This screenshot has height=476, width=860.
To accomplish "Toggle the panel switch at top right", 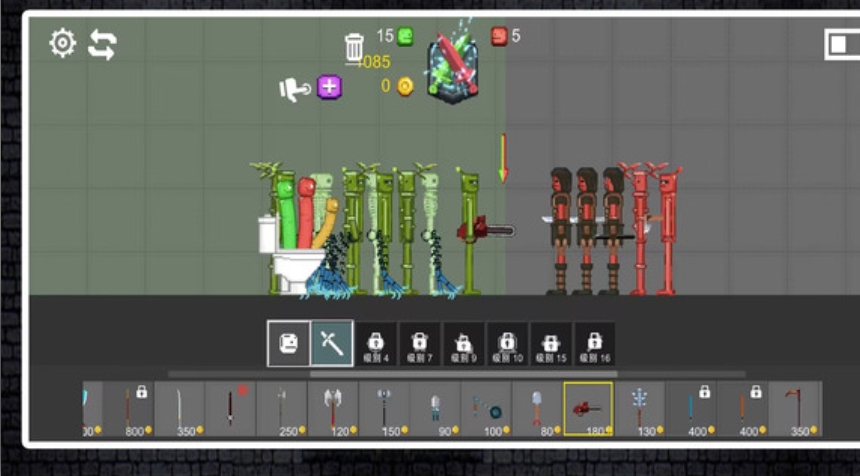I will tap(842, 44).
